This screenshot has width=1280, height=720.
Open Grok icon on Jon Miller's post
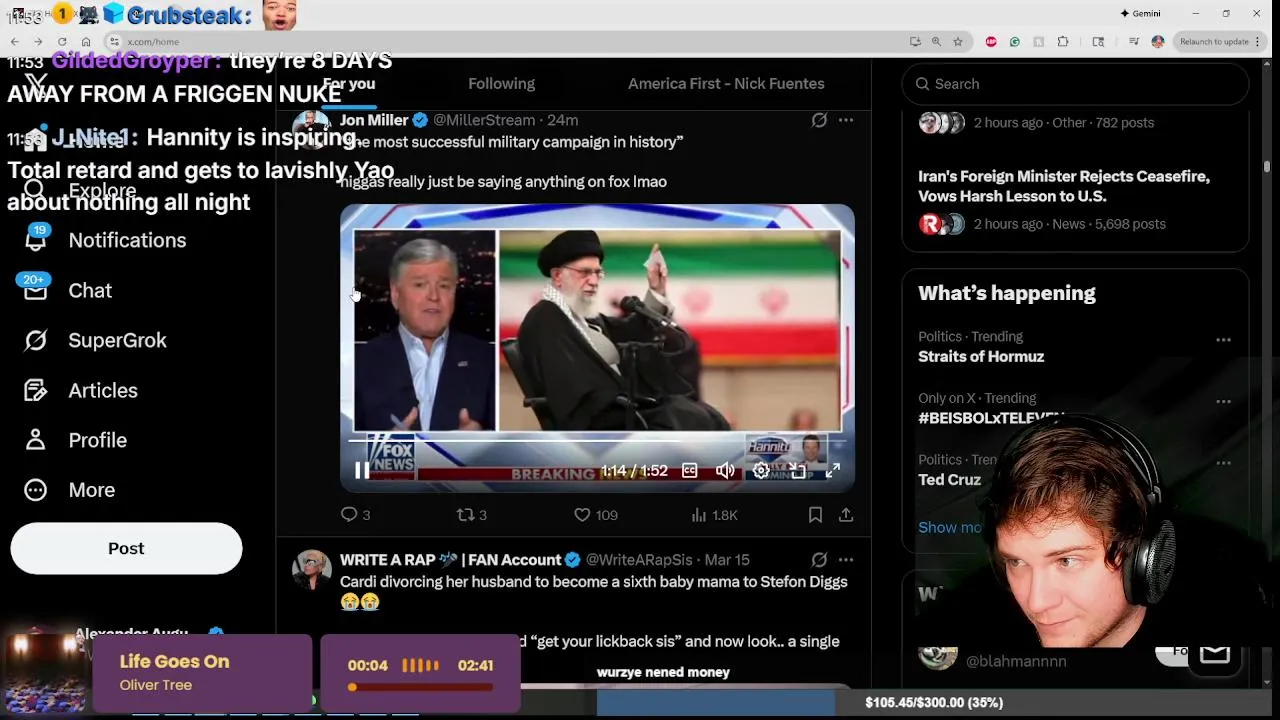[819, 120]
